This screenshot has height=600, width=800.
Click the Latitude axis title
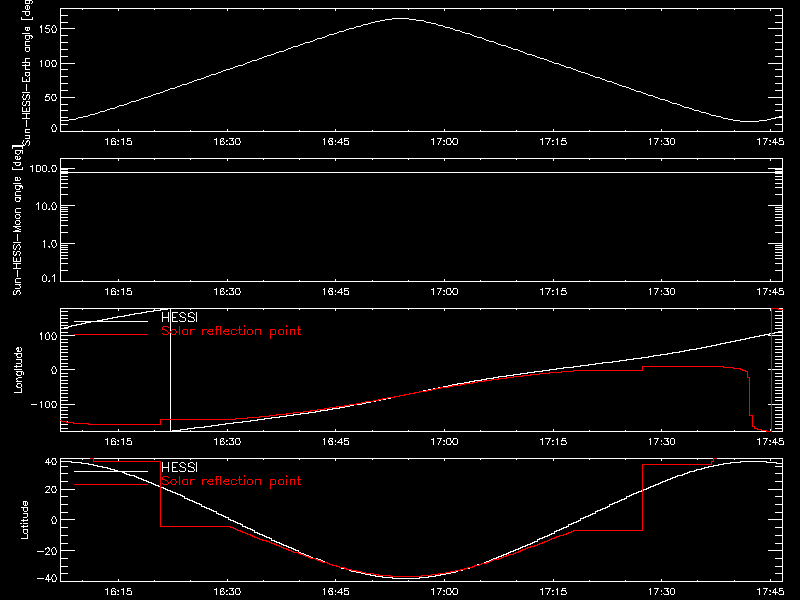click(x=24, y=520)
